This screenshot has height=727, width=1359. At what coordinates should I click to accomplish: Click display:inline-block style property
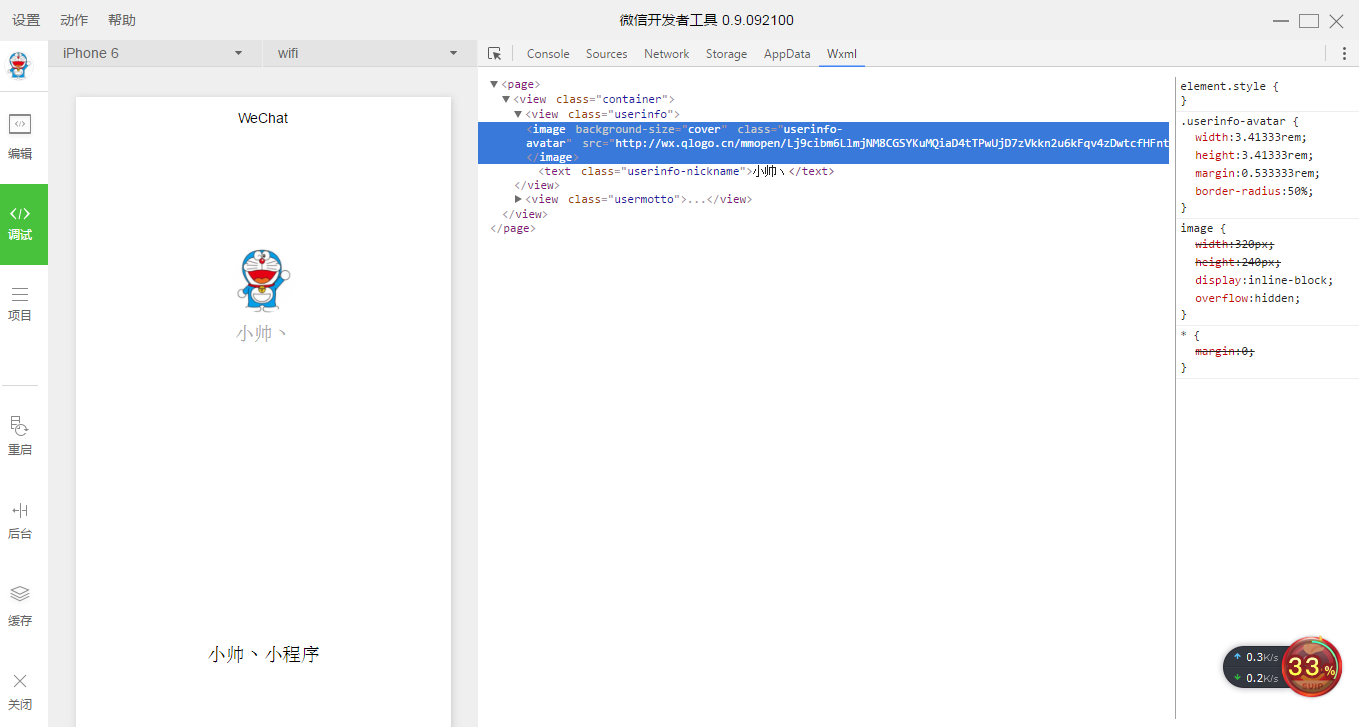[1264, 280]
